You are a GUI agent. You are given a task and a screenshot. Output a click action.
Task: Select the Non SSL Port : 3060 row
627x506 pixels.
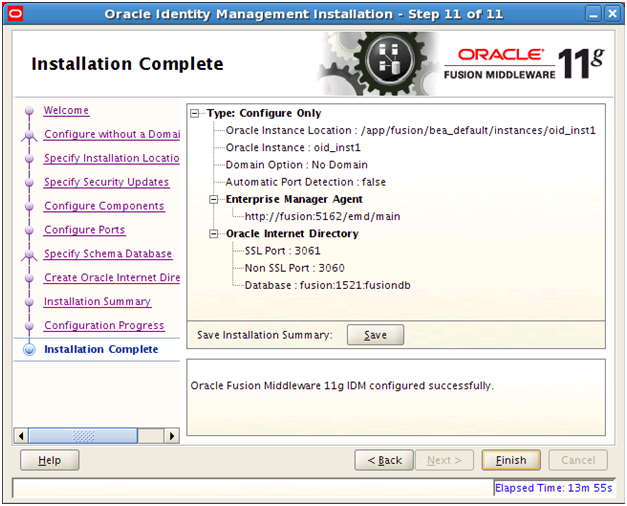pyautogui.click(x=294, y=268)
